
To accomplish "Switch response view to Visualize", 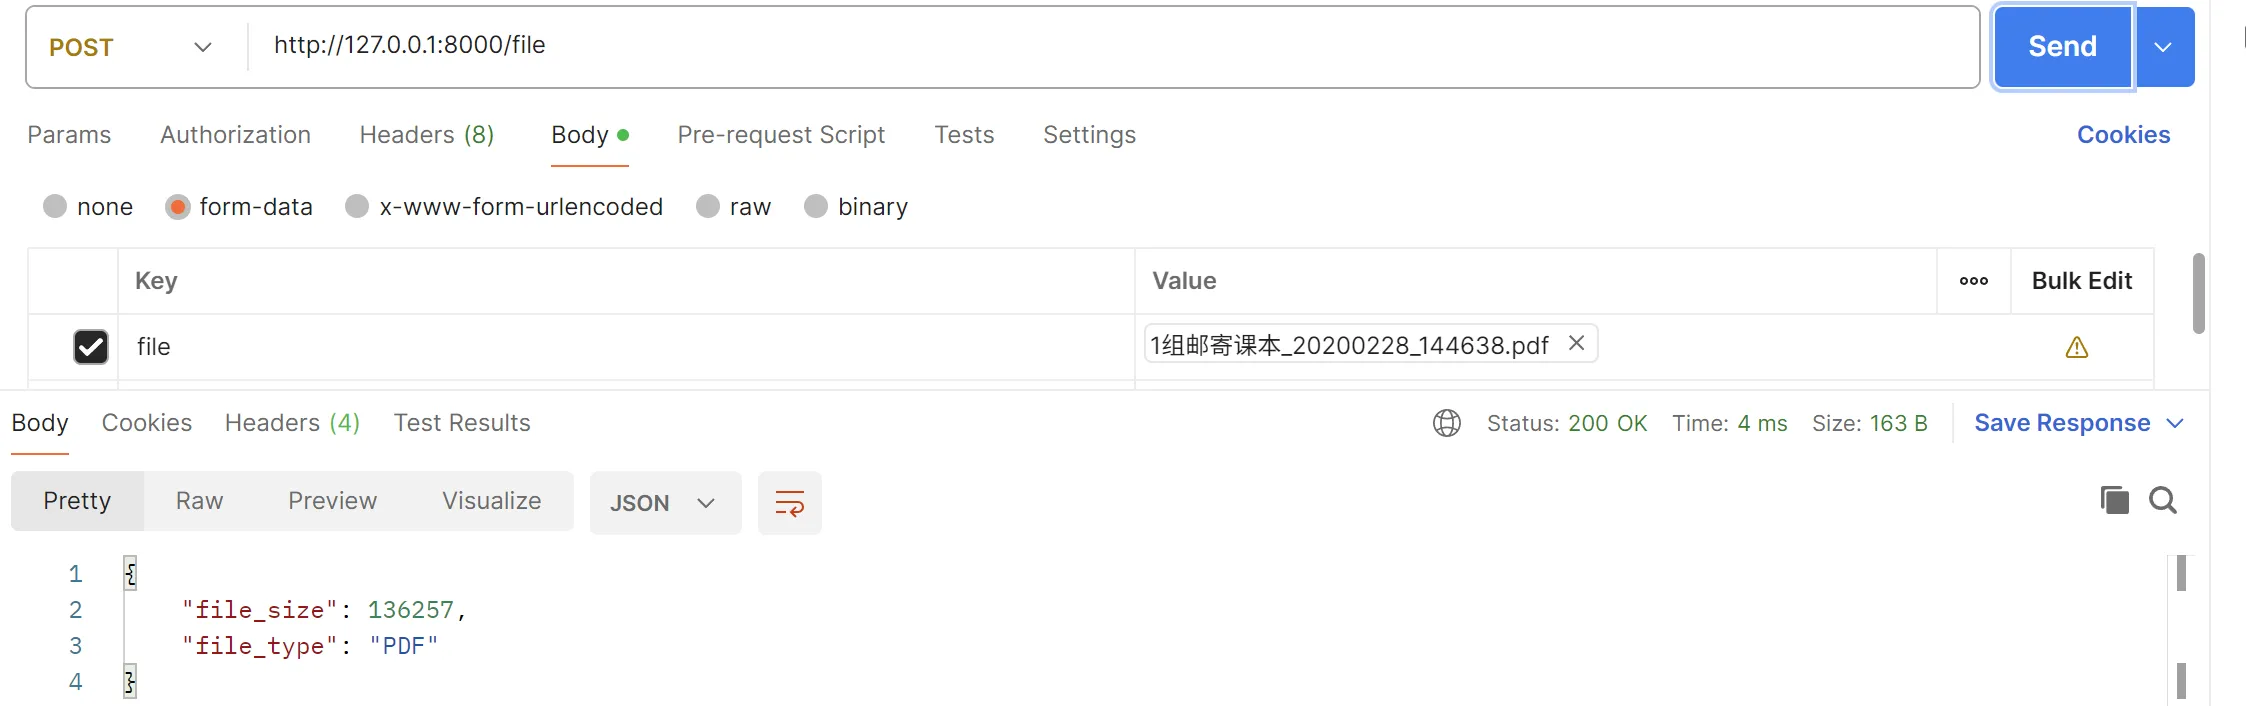I will pos(492,501).
